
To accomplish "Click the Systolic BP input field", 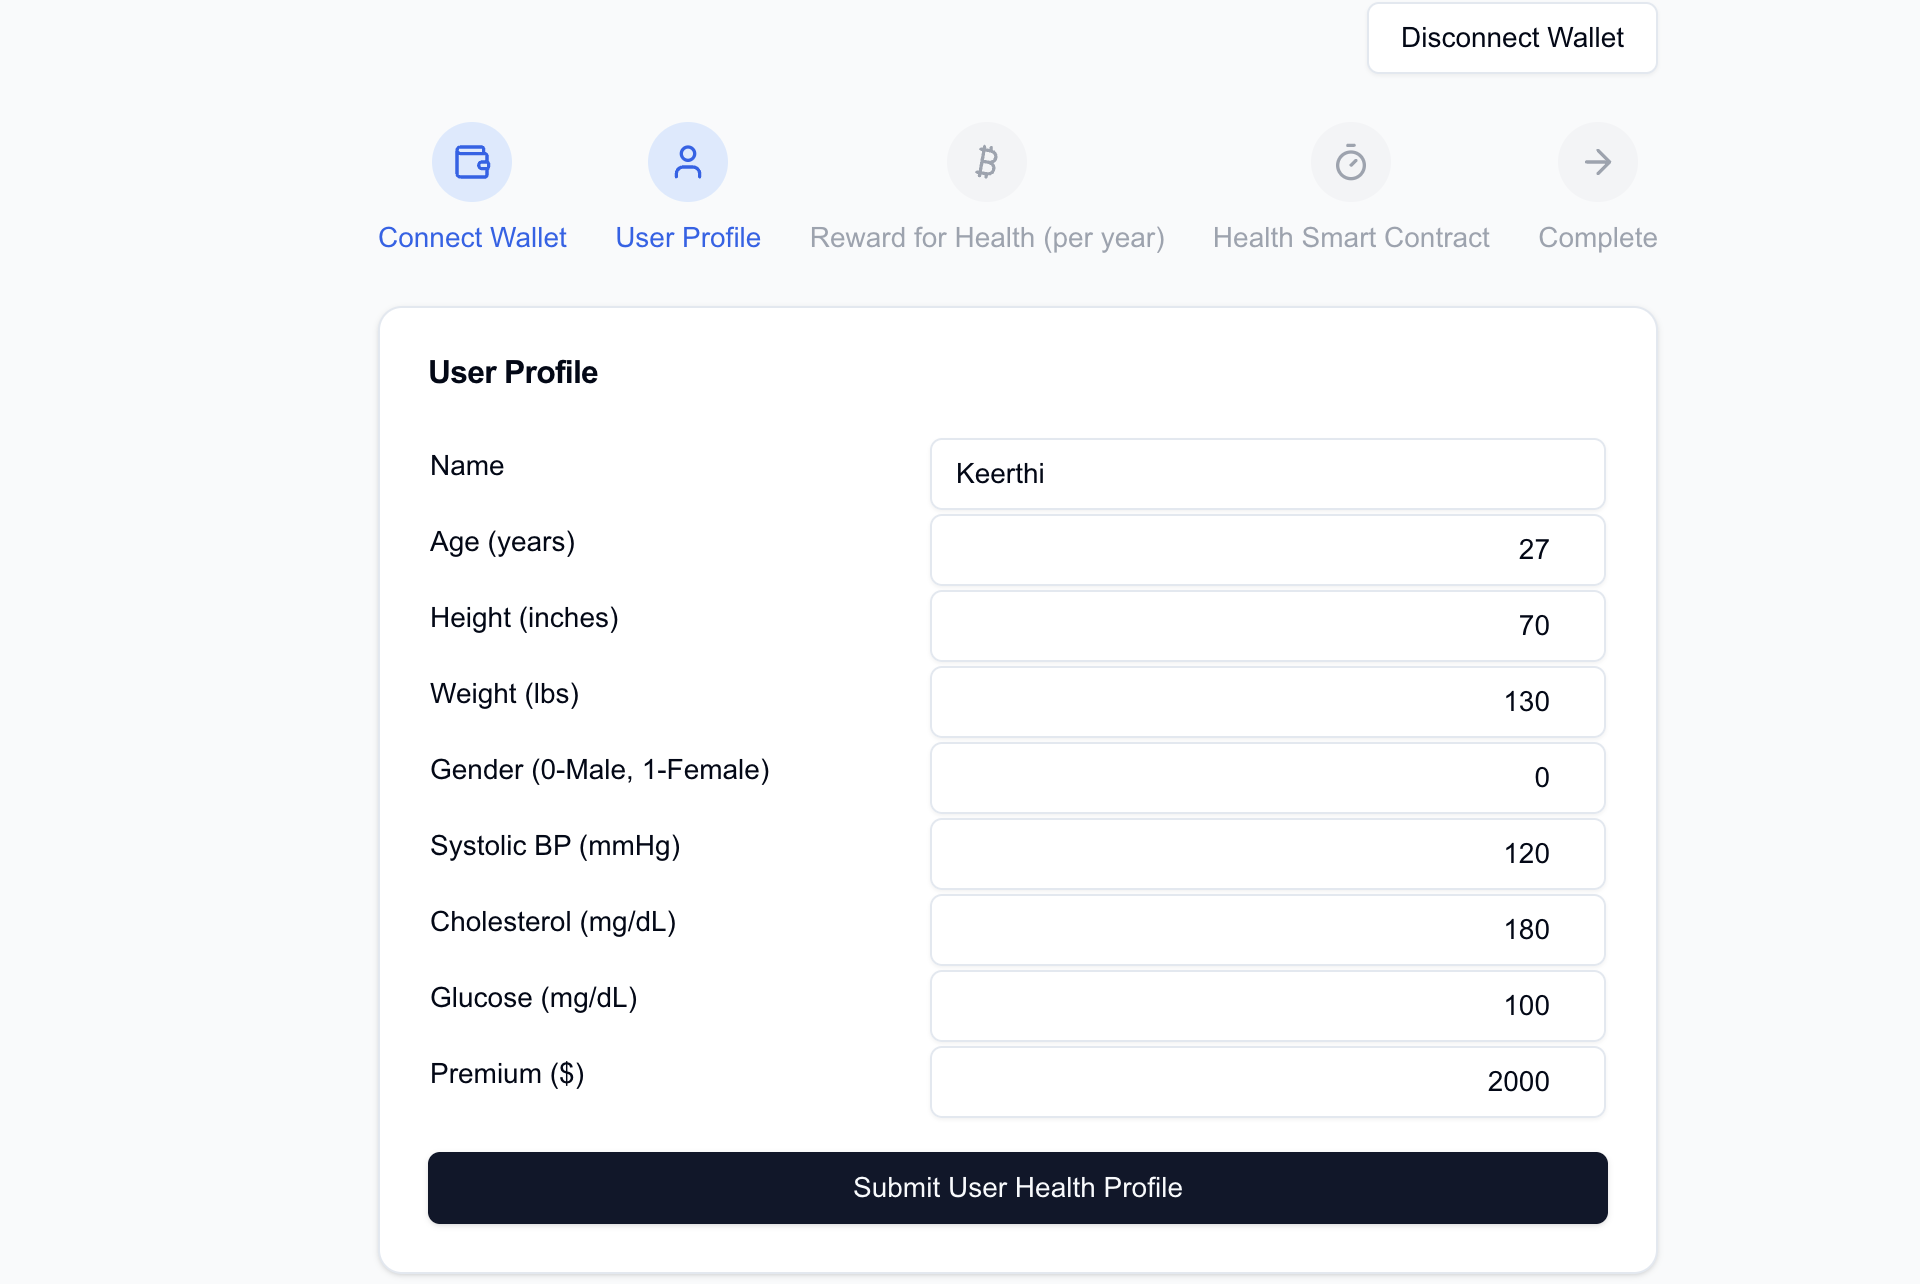I will [x=1267, y=854].
